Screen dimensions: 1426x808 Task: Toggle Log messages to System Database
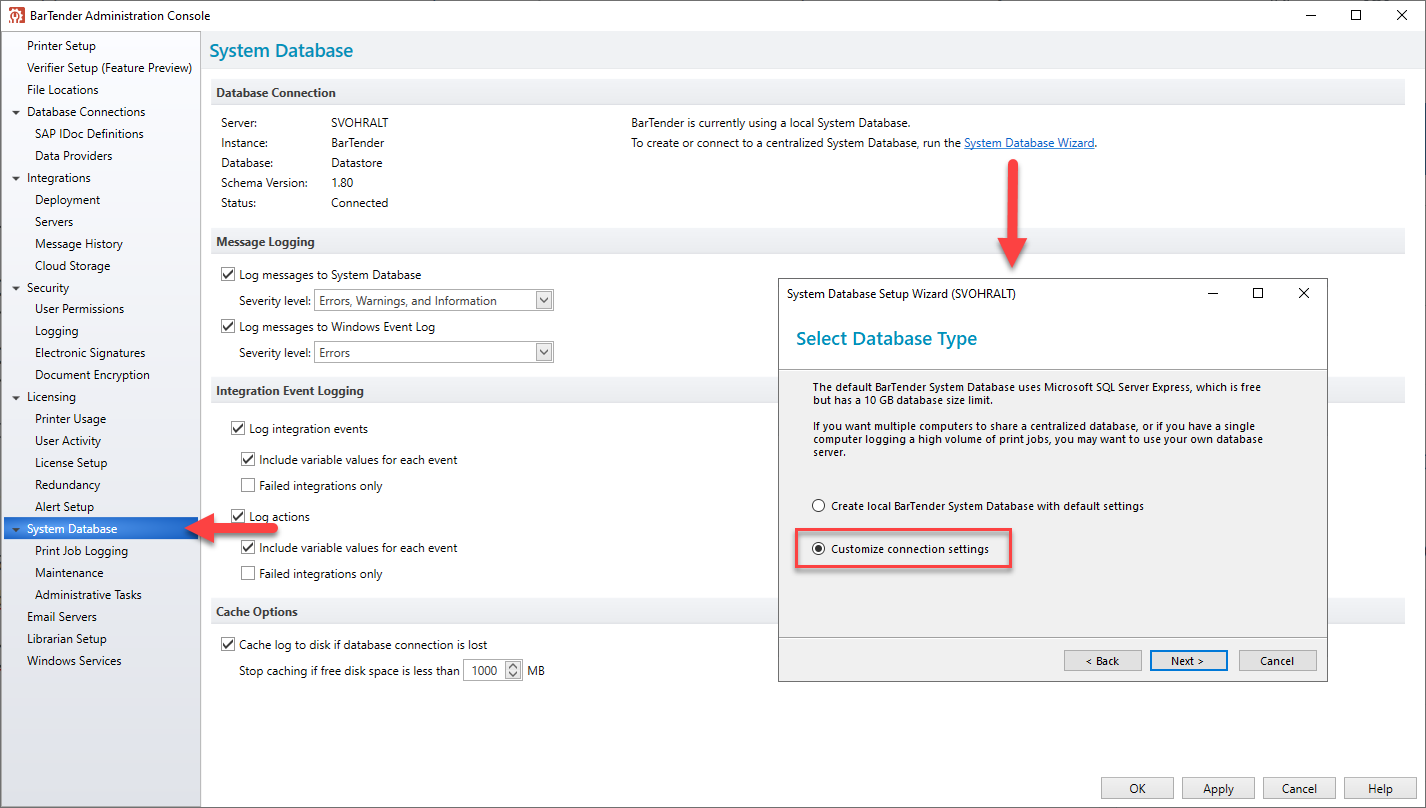click(x=228, y=275)
